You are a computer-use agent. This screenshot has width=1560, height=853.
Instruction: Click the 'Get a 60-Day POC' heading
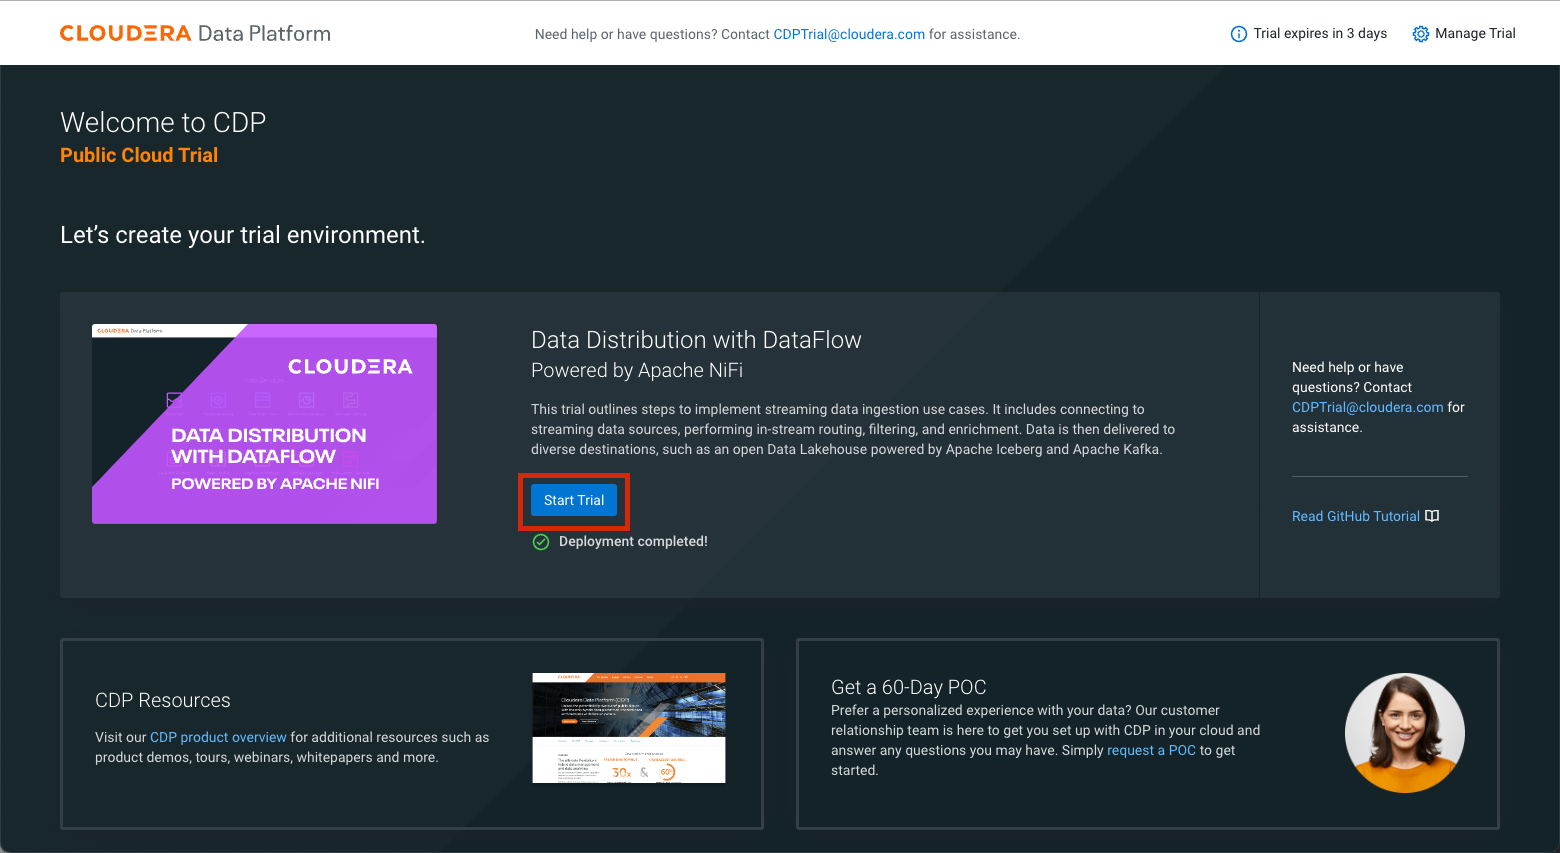pyautogui.click(x=909, y=687)
